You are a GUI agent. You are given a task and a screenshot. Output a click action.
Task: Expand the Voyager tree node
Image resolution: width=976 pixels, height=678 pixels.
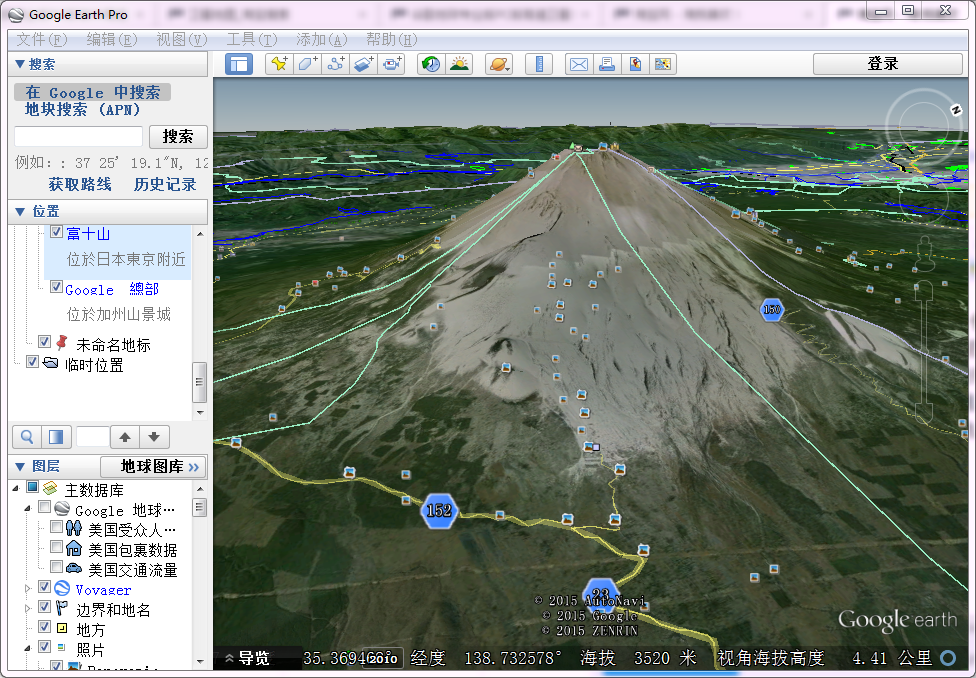click(x=27, y=588)
